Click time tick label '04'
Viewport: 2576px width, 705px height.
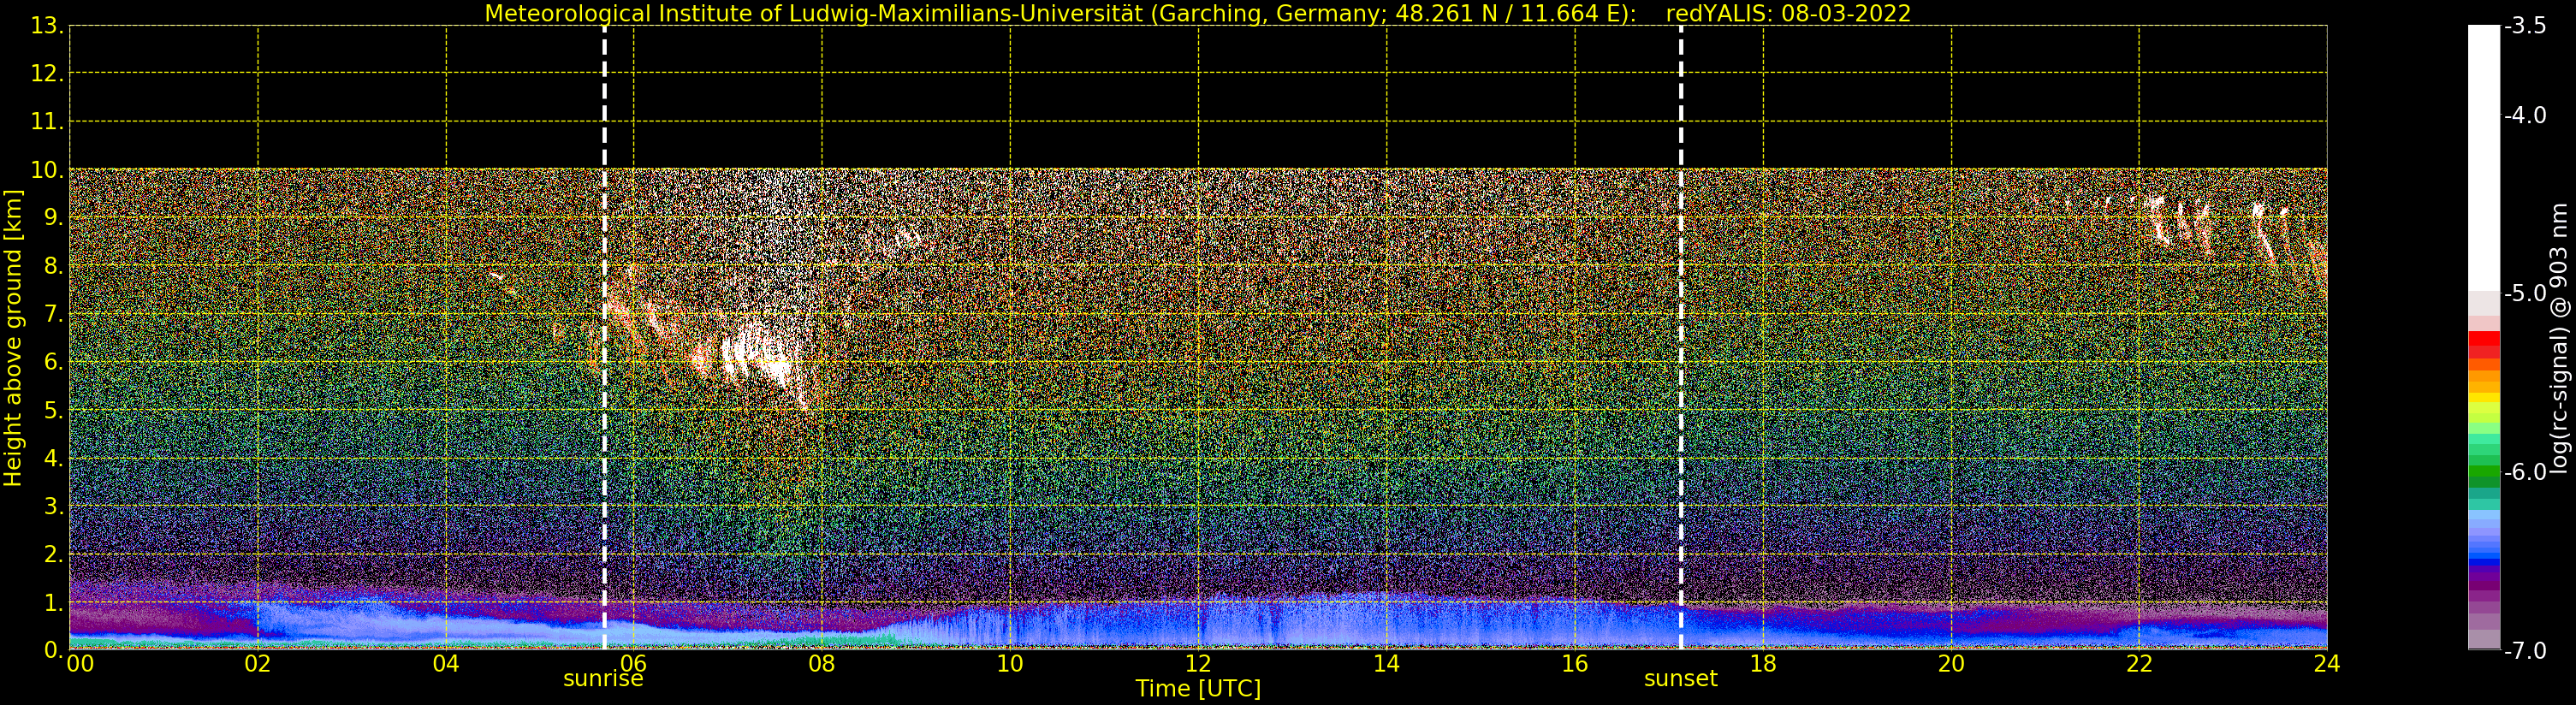pos(446,664)
